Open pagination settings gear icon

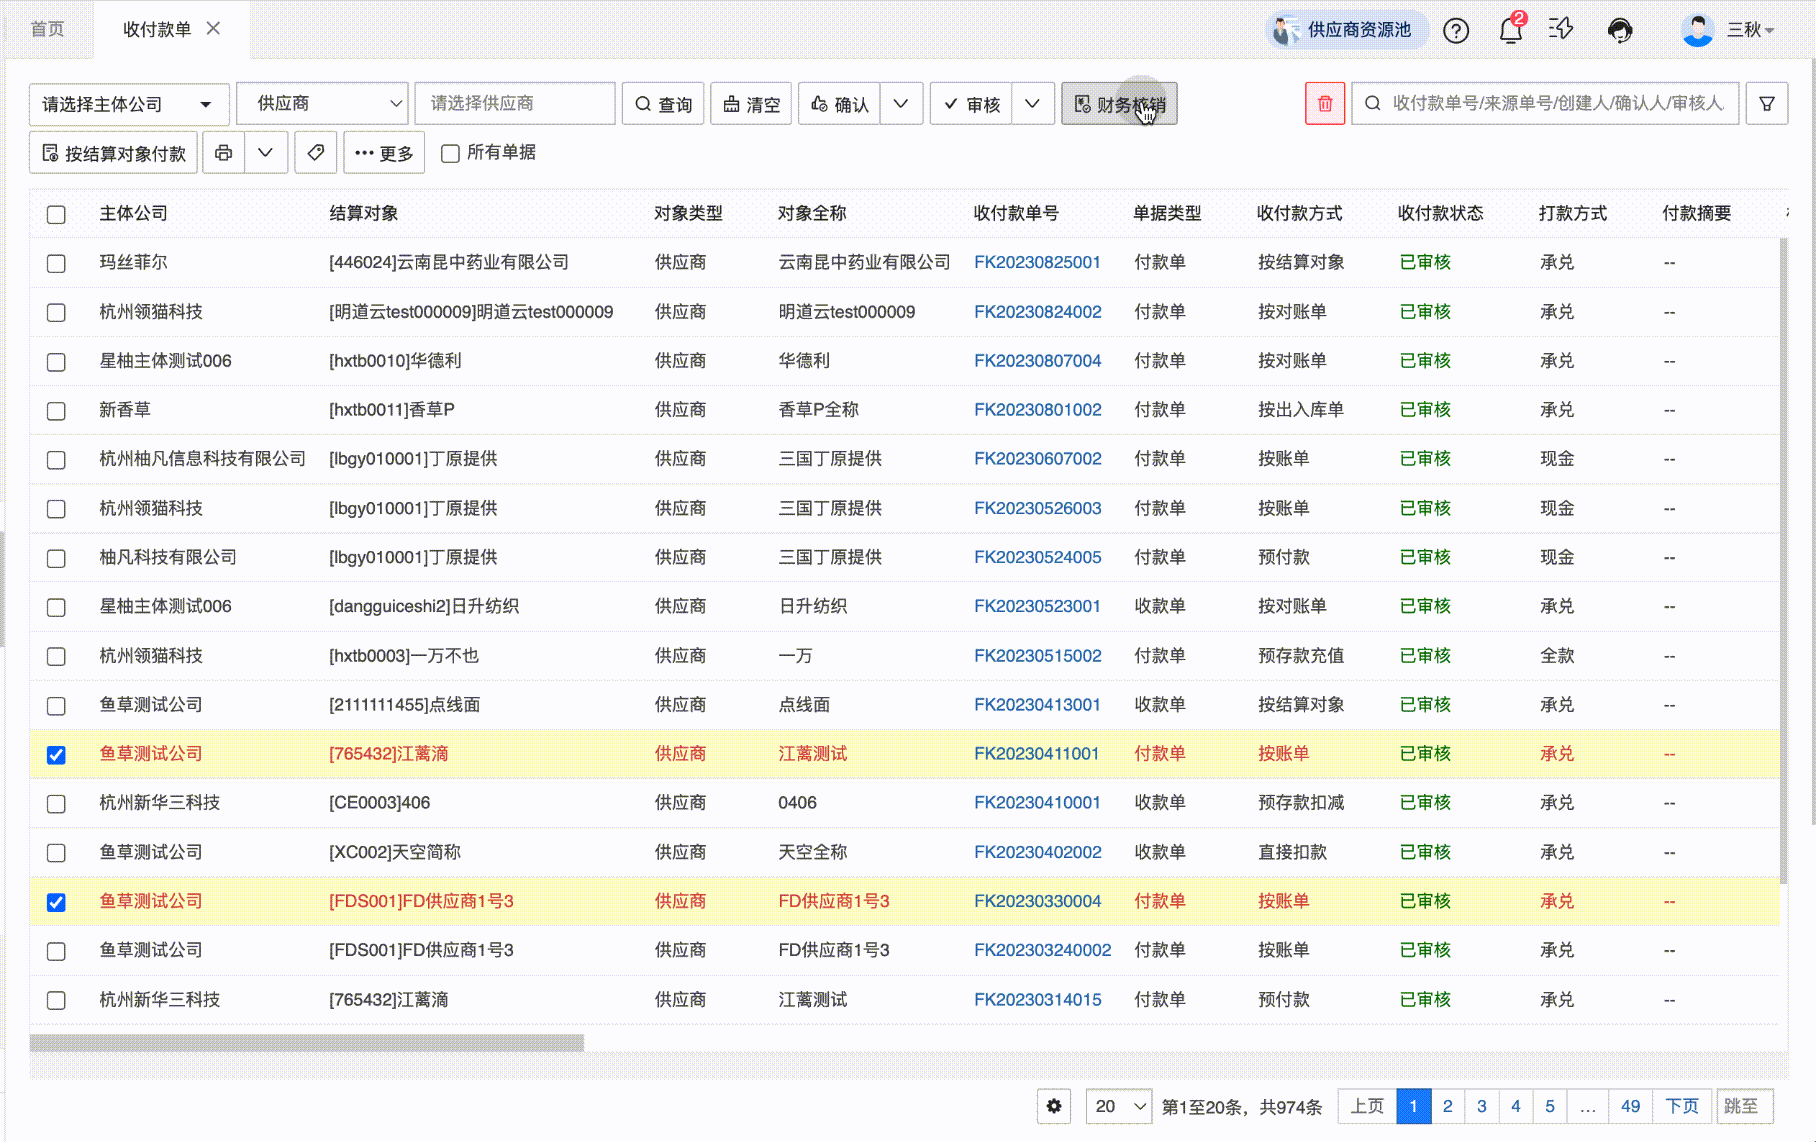[1054, 1106]
